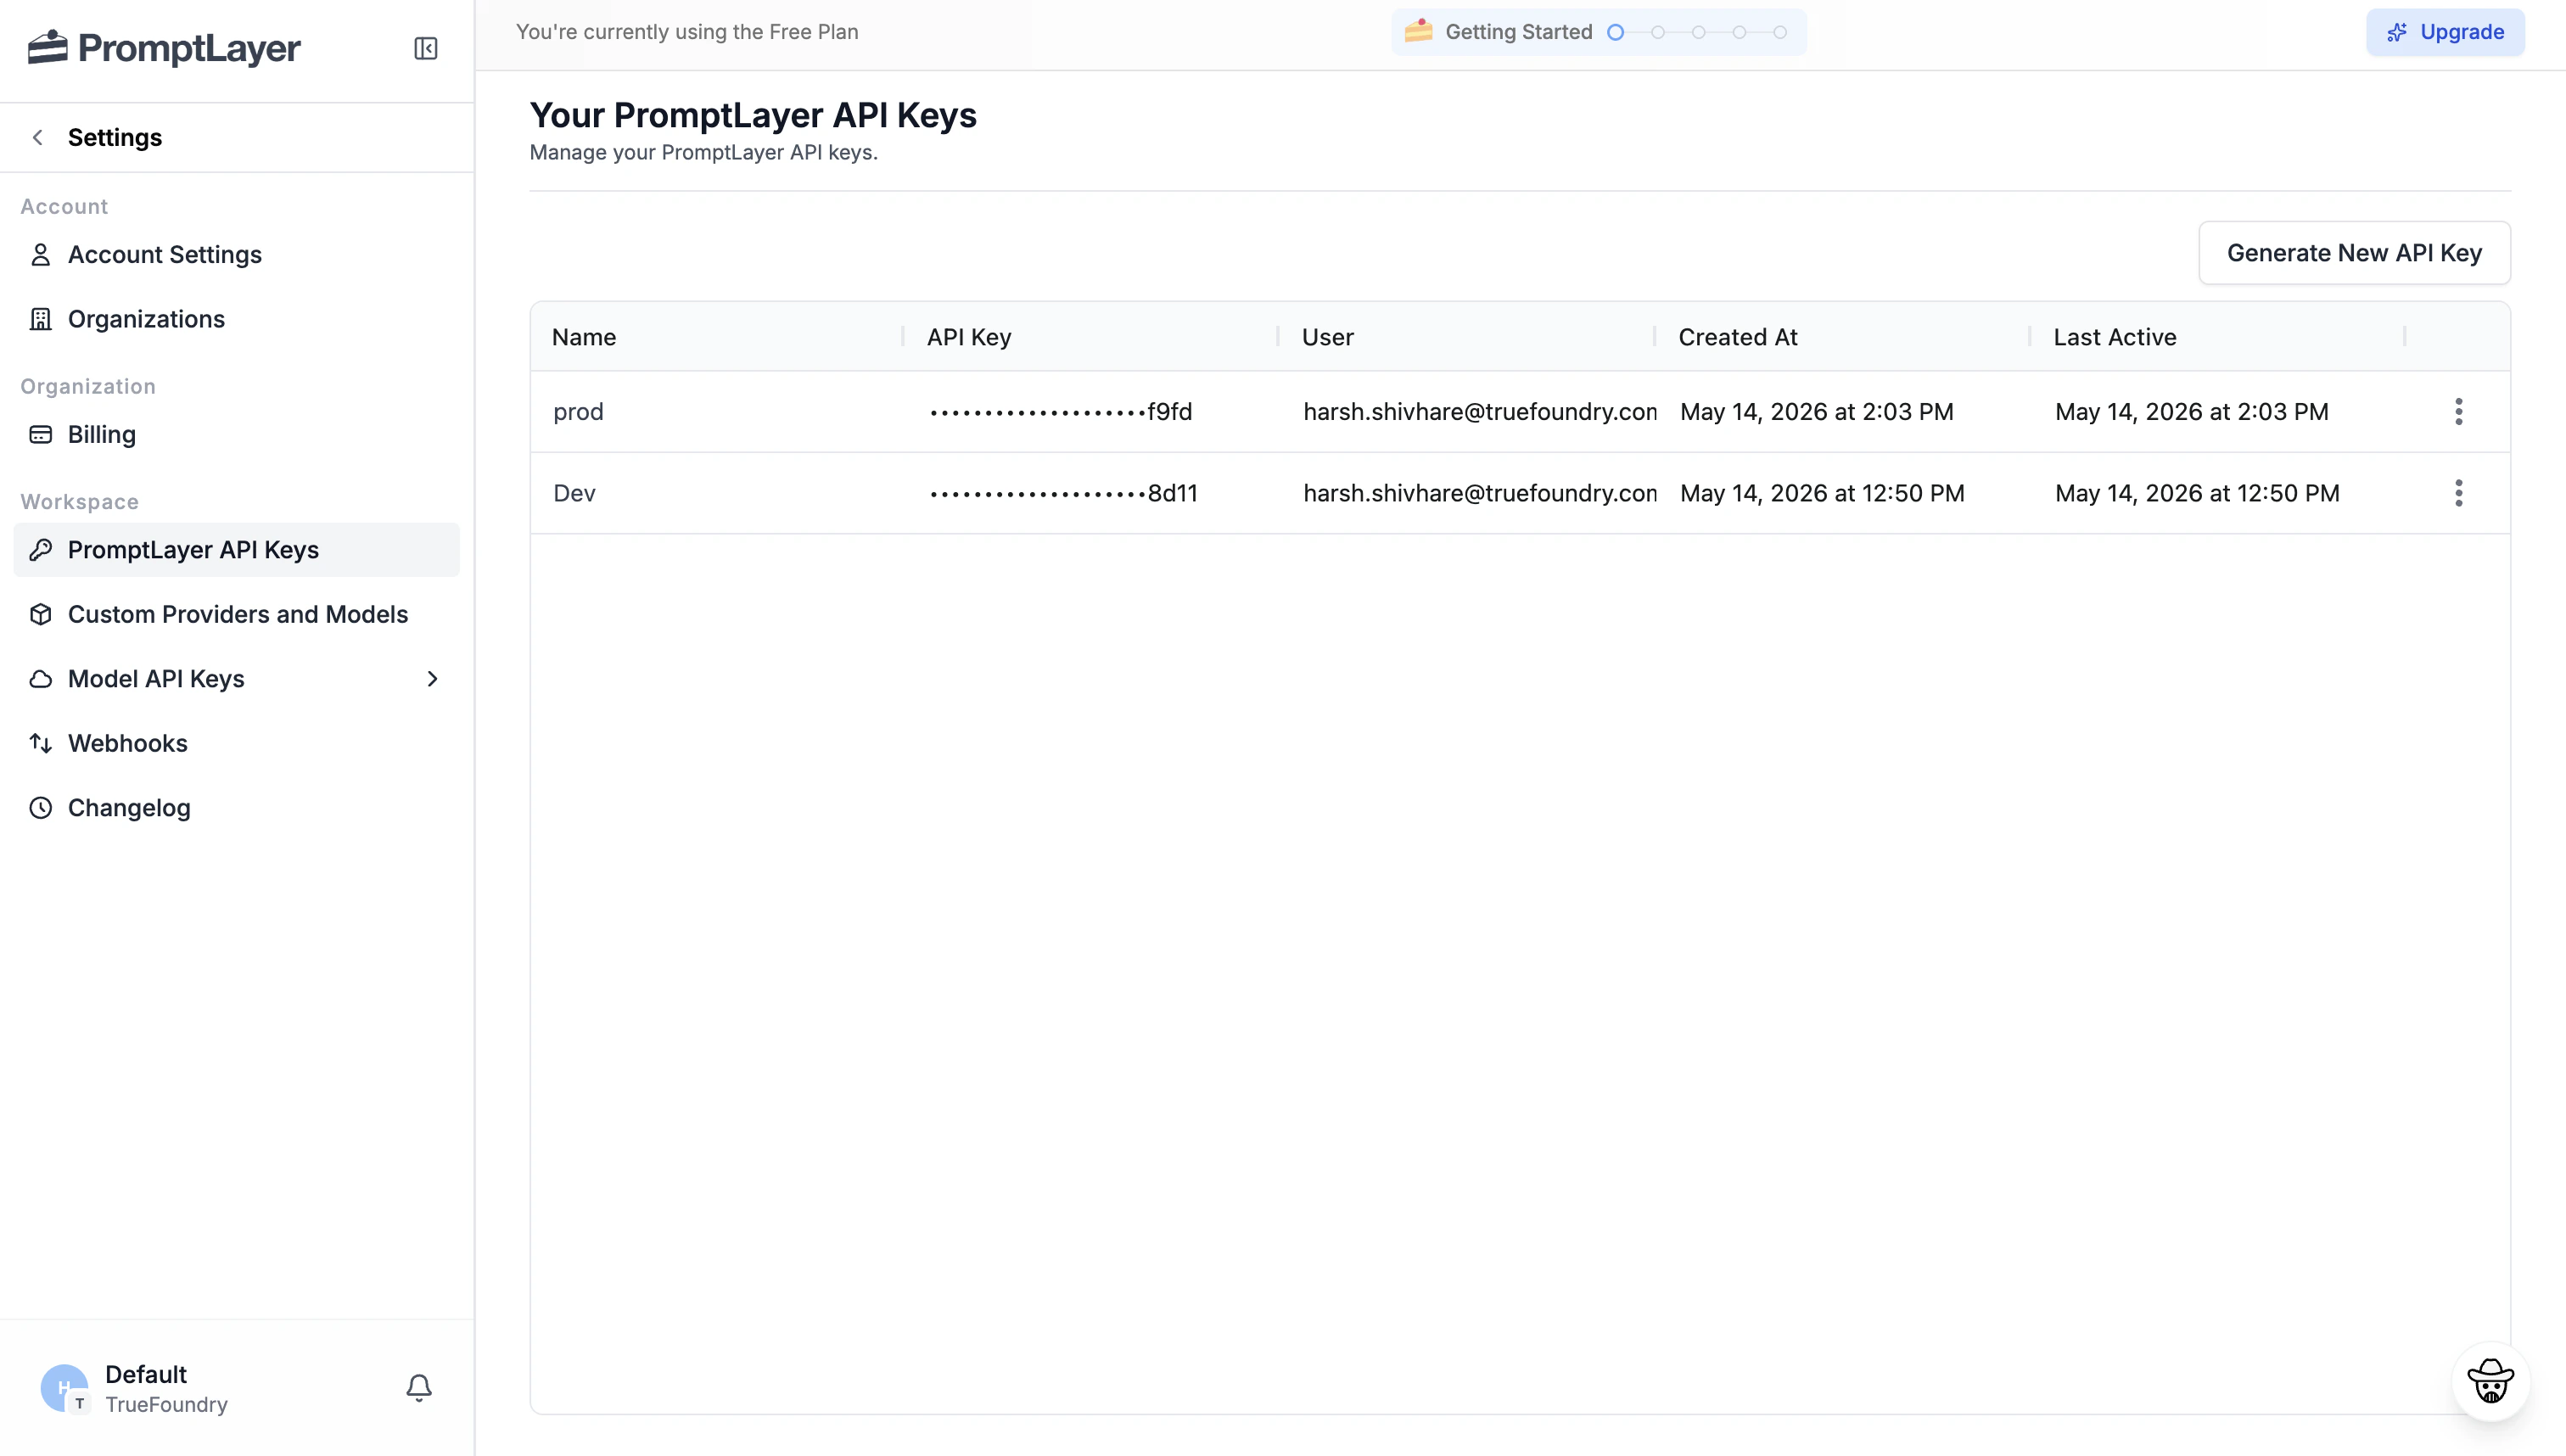Click the User column header

(x=1328, y=337)
